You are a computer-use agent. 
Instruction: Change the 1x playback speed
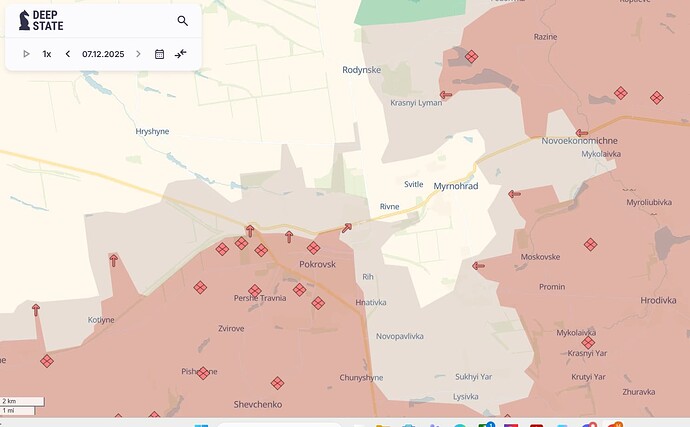[x=47, y=54]
